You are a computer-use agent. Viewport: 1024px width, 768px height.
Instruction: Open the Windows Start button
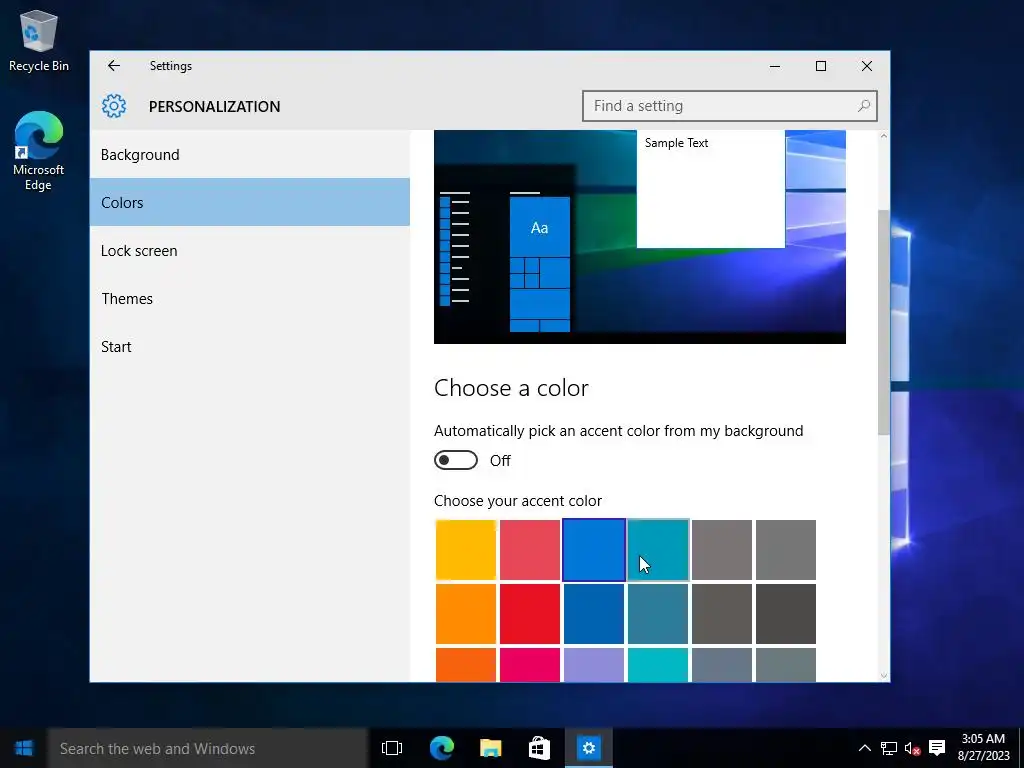tap(24, 748)
